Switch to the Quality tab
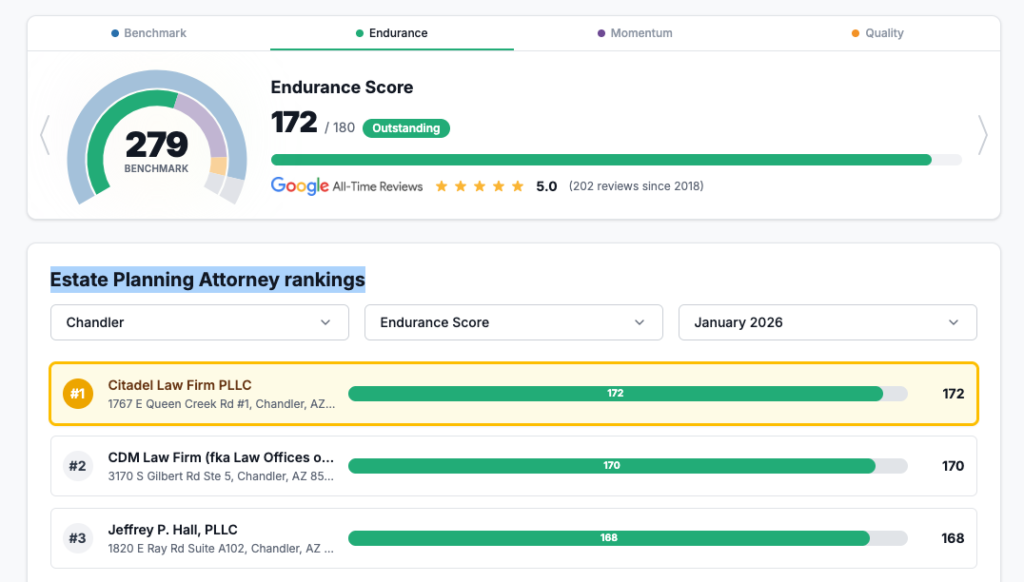 click(878, 33)
